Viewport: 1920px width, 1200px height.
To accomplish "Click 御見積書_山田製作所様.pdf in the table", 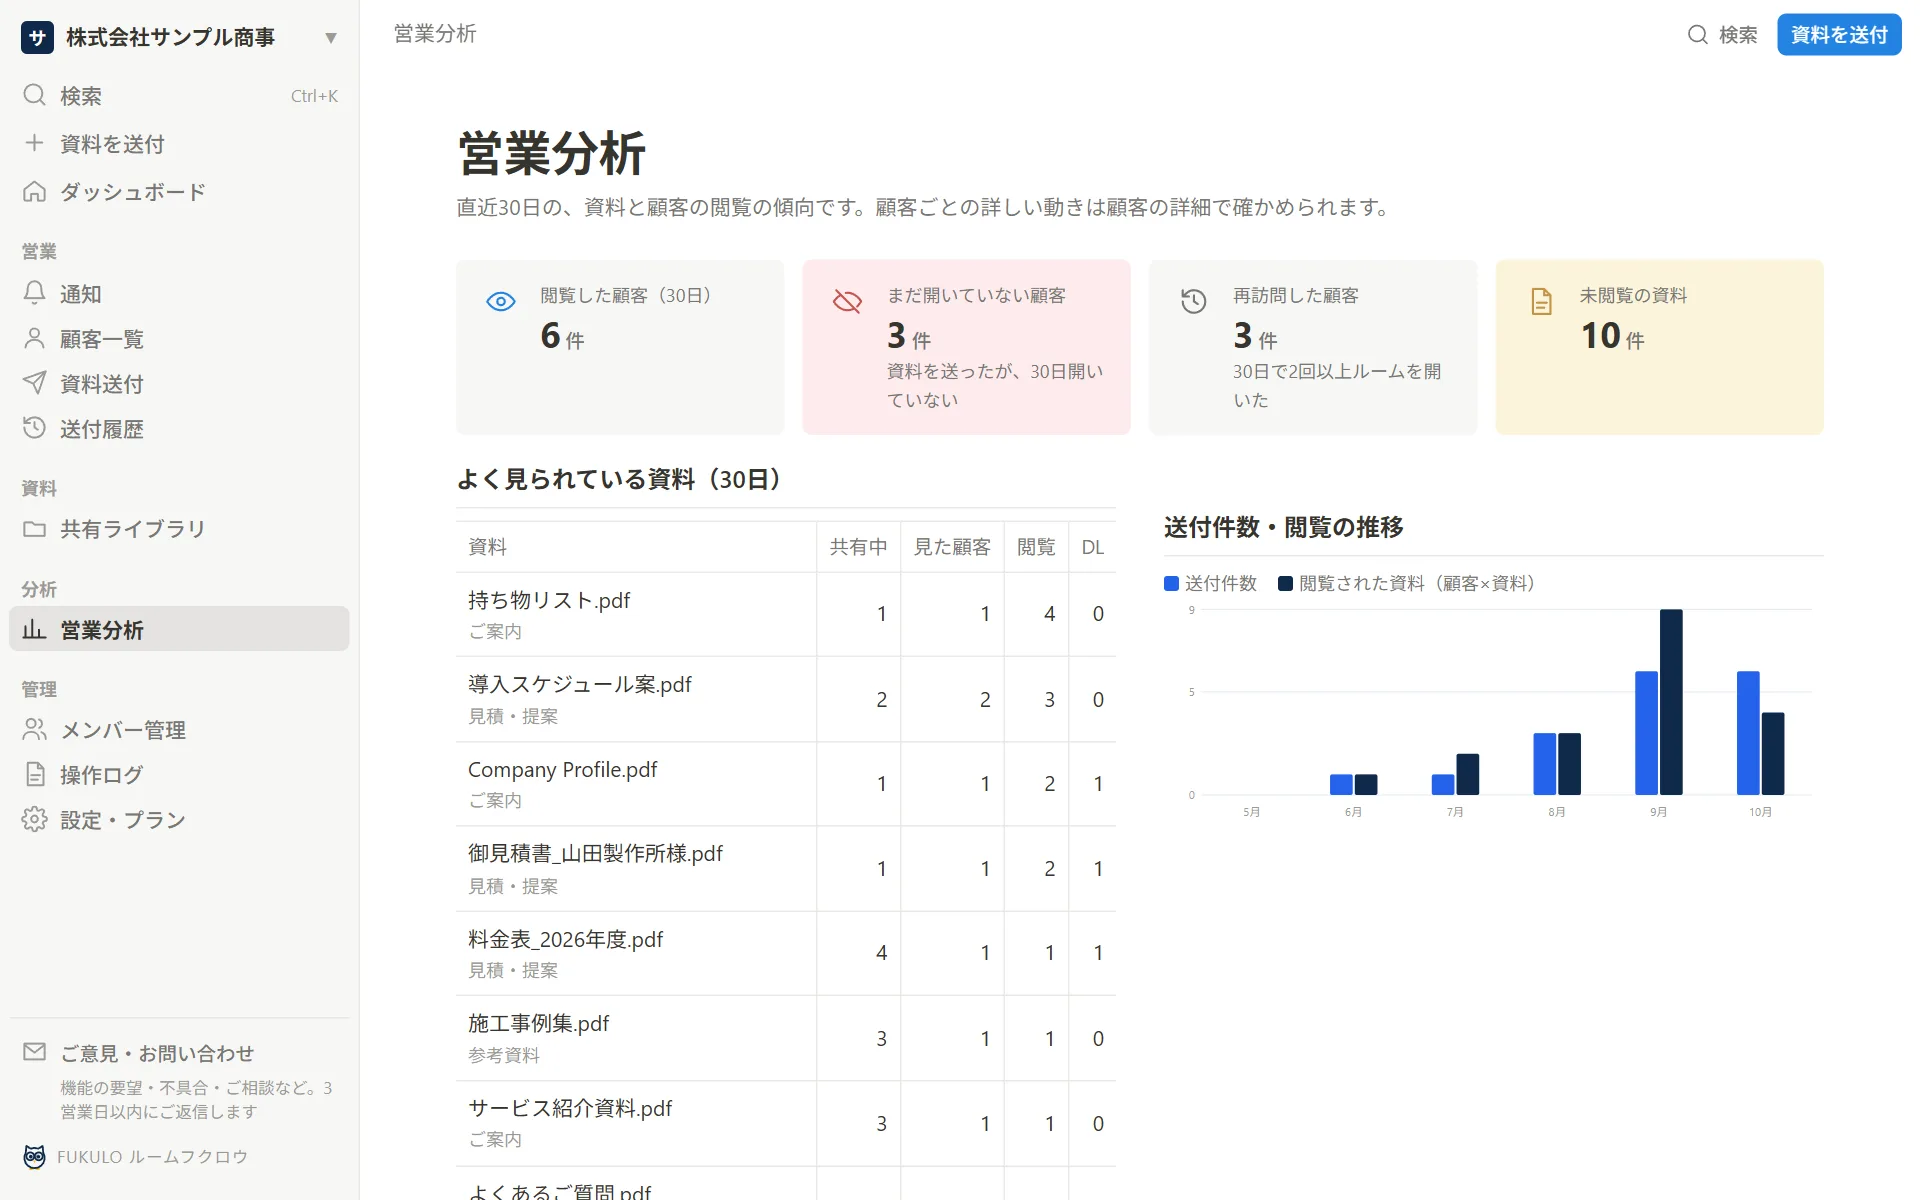I will tap(595, 853).
